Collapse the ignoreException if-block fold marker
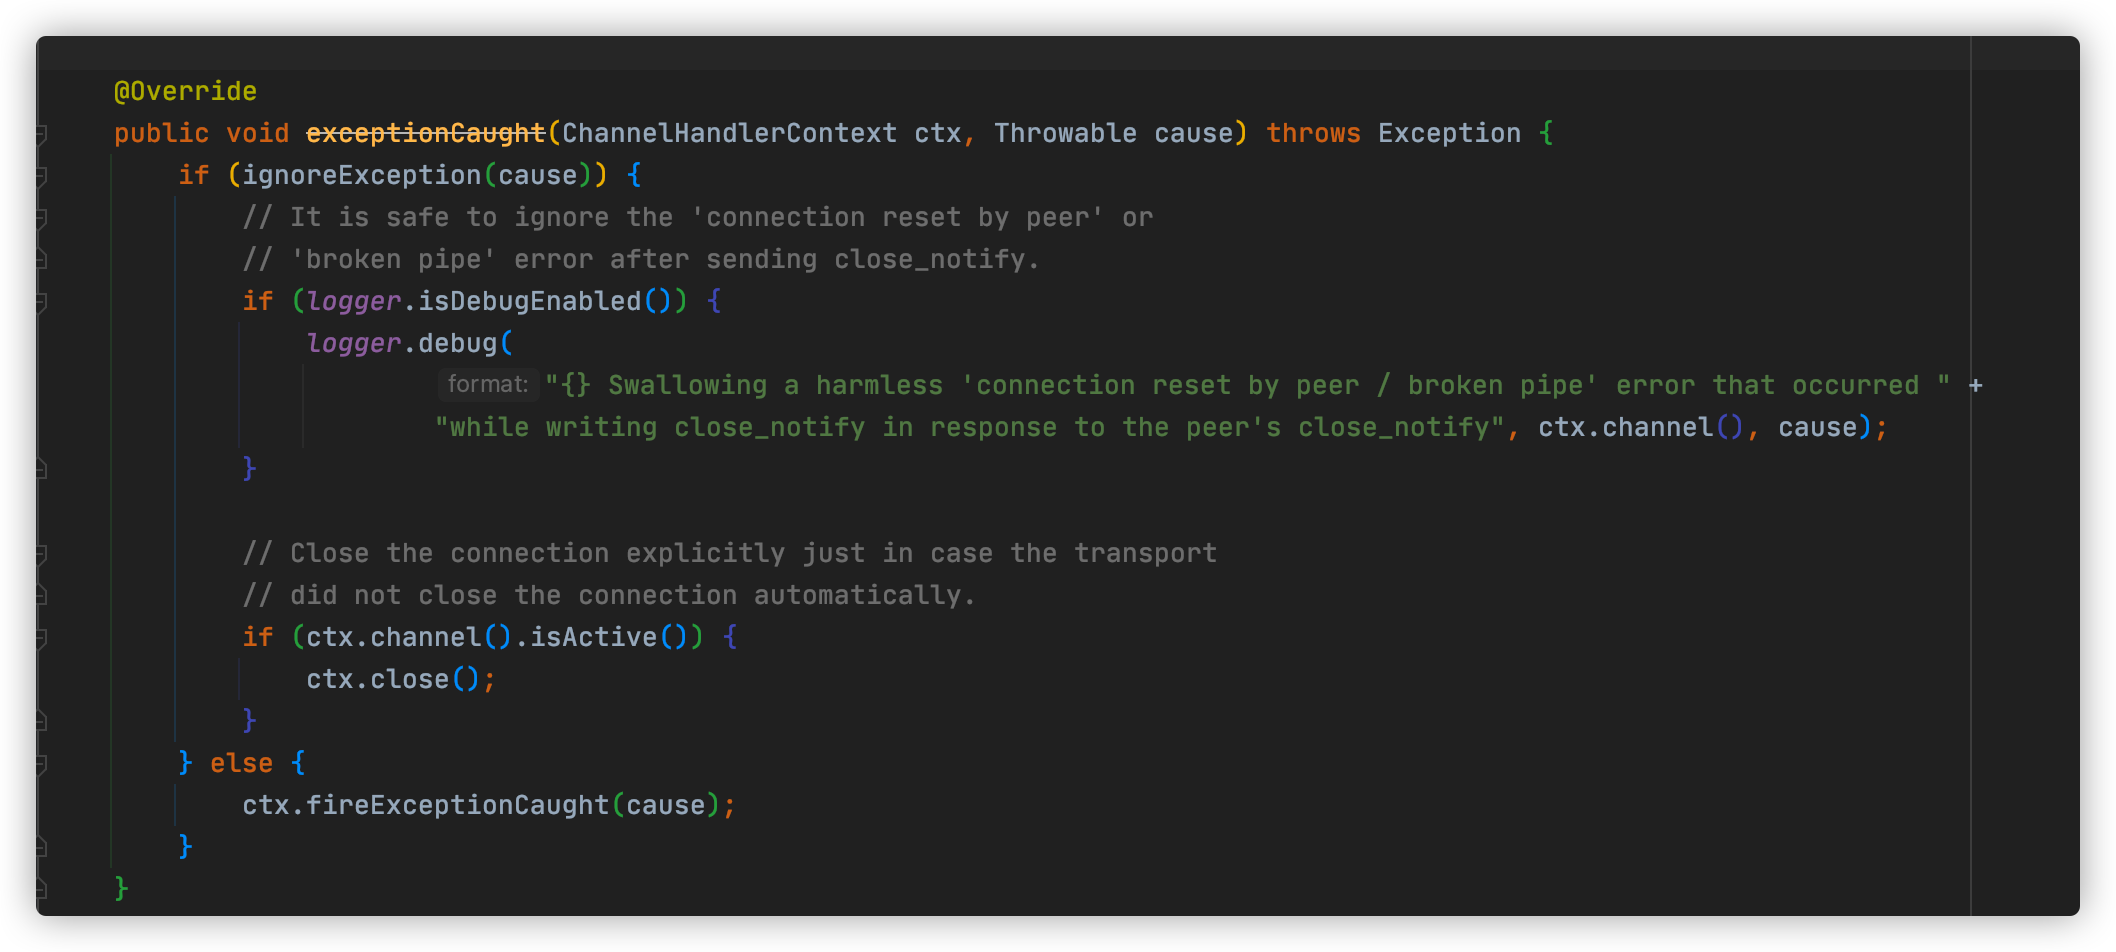Screen dimensions: 2116x952 coord(41,175)
